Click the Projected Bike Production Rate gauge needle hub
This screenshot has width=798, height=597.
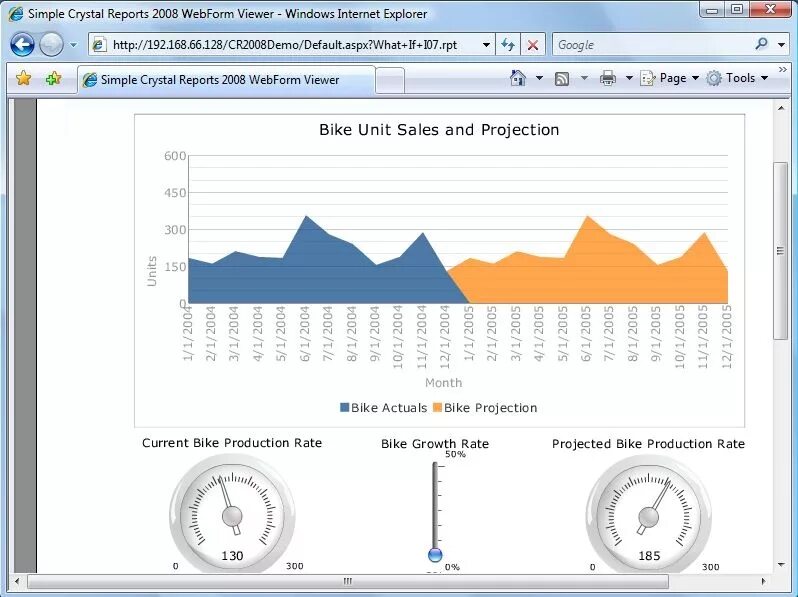[x=648, y=518]
